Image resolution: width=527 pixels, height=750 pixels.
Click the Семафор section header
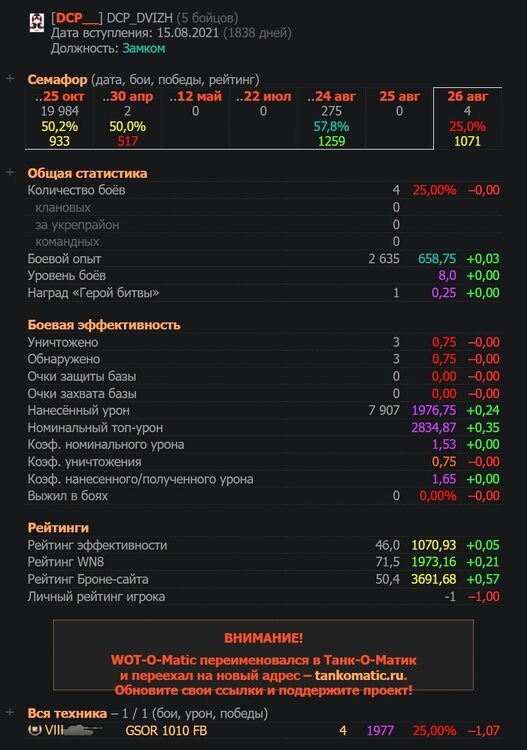pyautogui.click(x=57, y=79)
